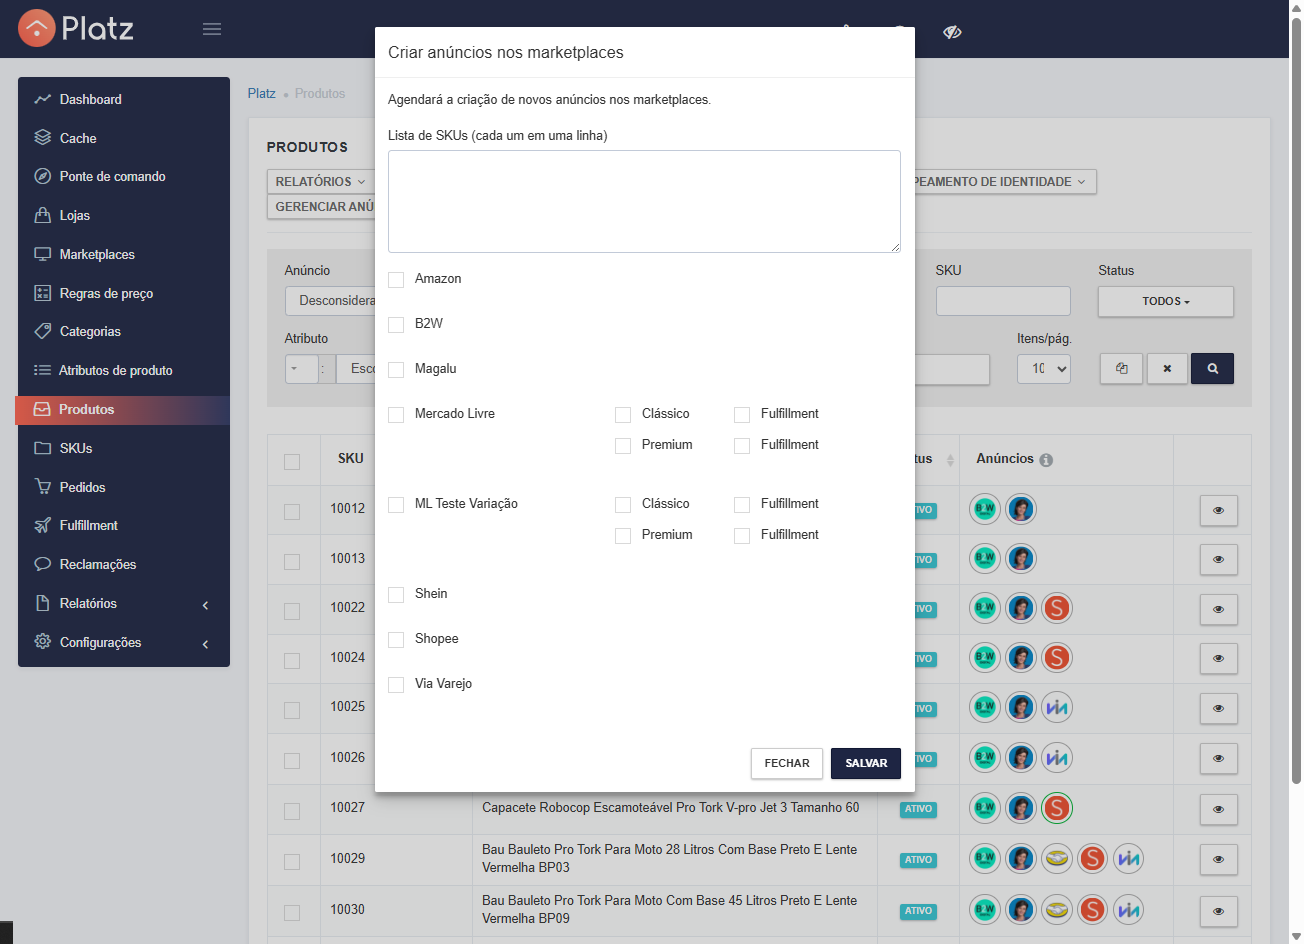
Task: Click Anúncios info icon in header
Action: coord(1046,460)
